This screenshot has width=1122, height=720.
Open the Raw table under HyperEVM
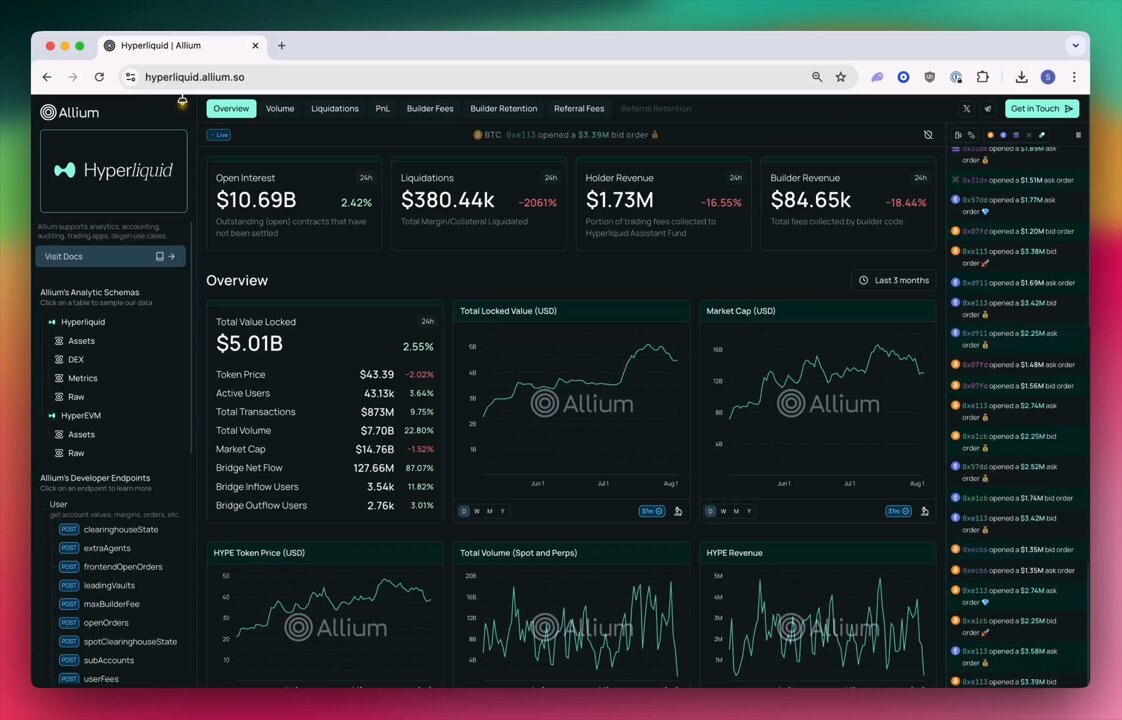pyautogui.click(x=76, y=453)
